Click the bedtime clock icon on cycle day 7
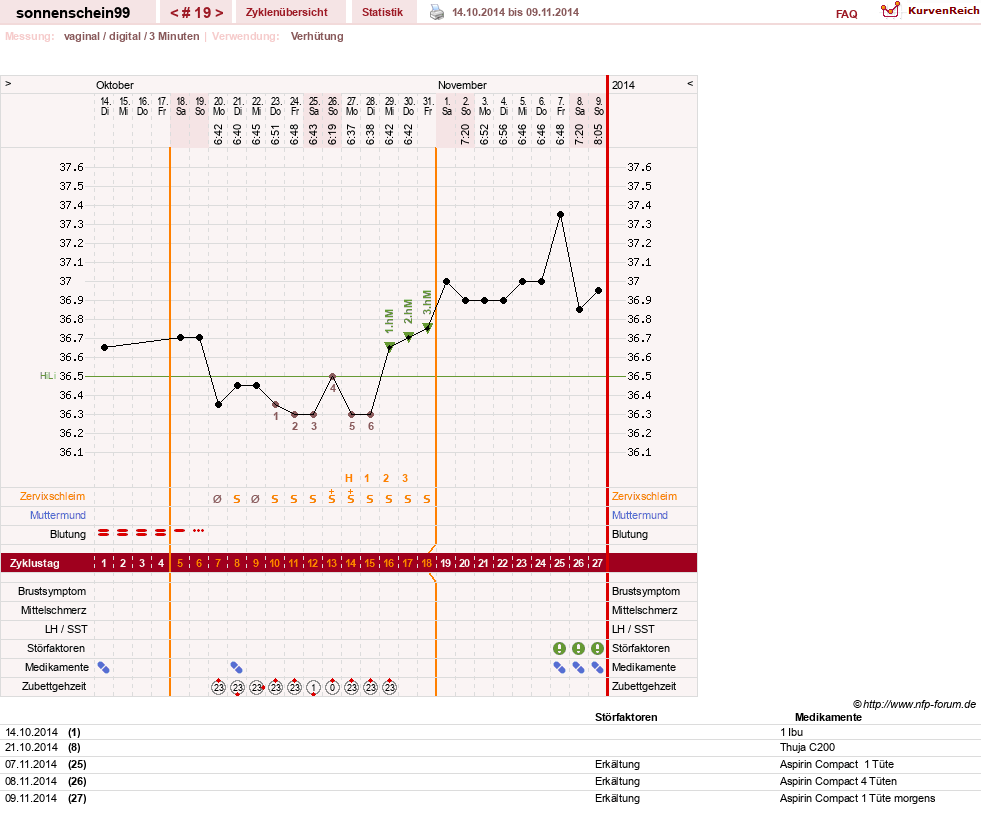The height and width of the screenshot is (836, 981). point(218,687)
